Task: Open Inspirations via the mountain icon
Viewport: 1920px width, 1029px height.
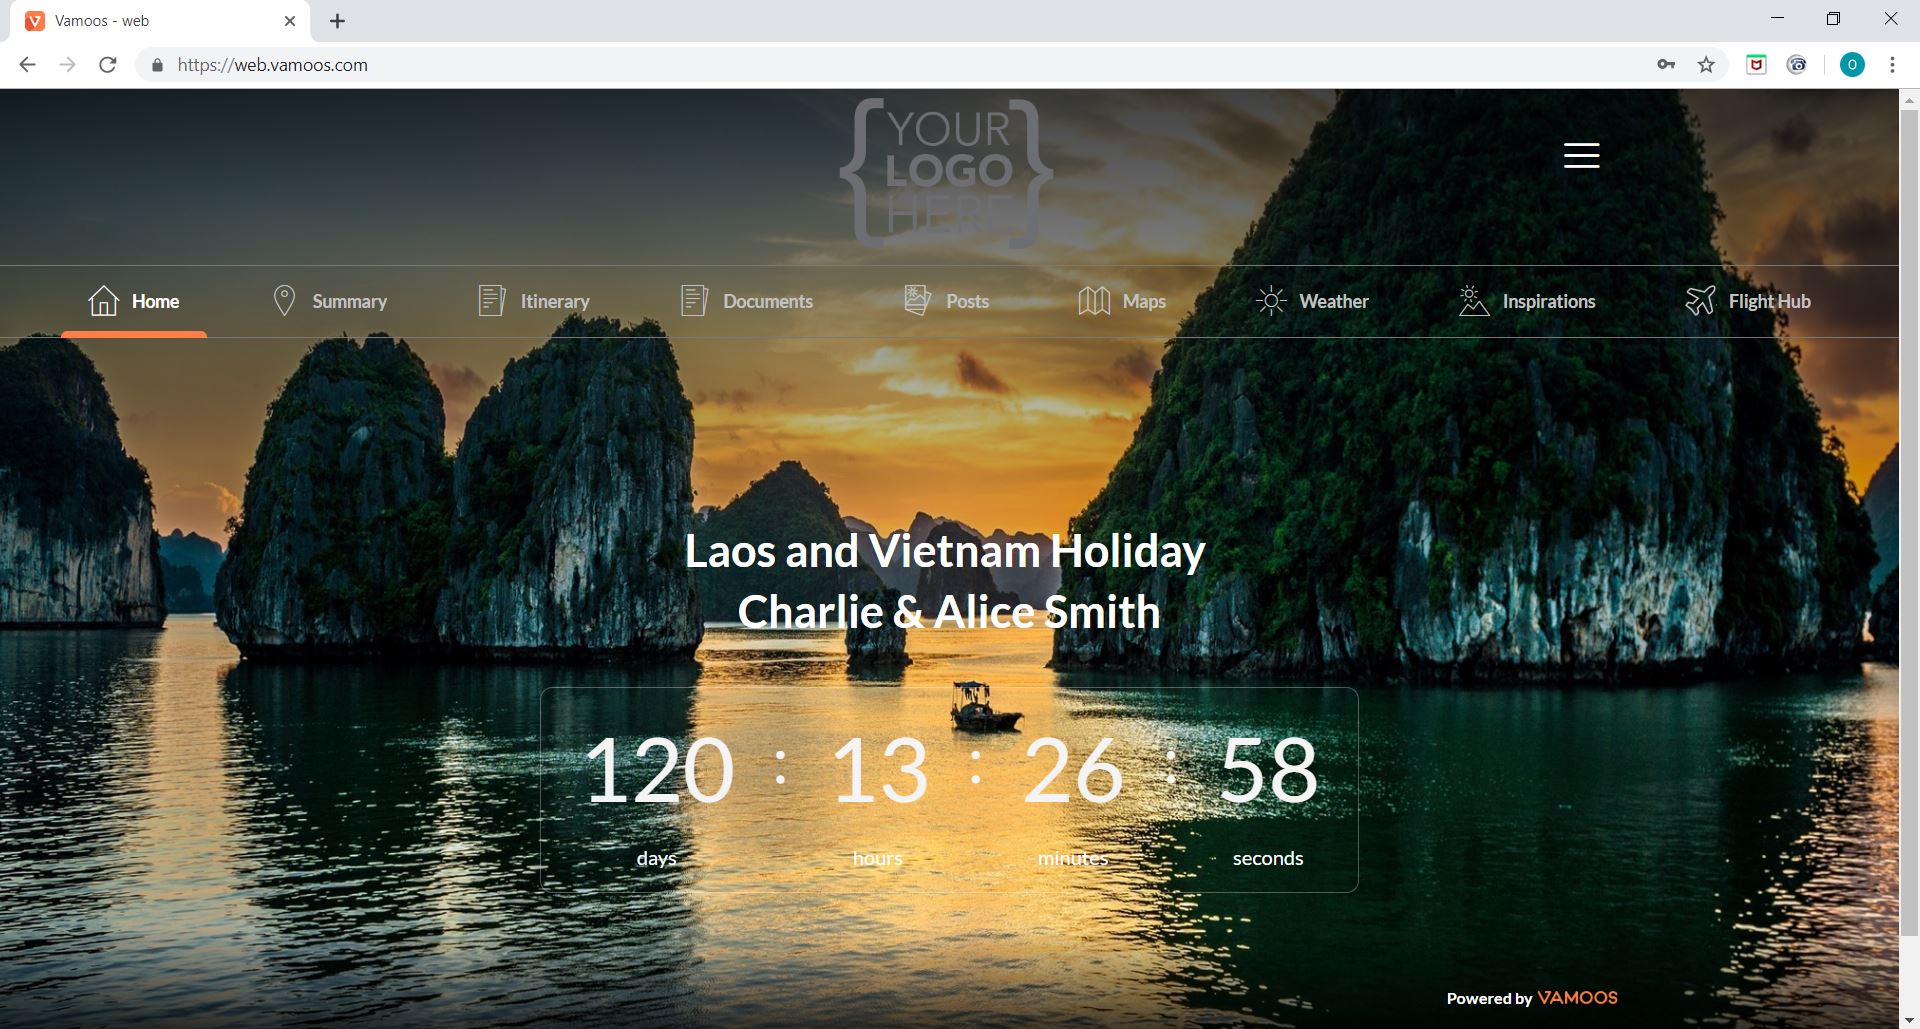Action: [1473, 300]
